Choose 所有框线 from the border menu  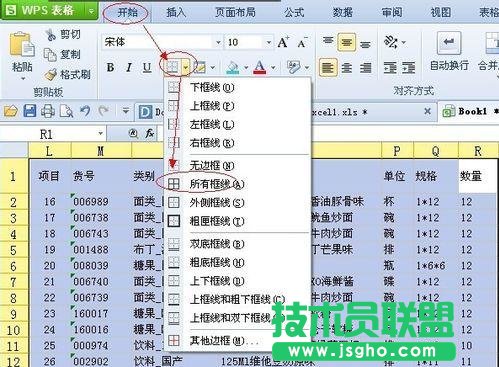(238, 184)
